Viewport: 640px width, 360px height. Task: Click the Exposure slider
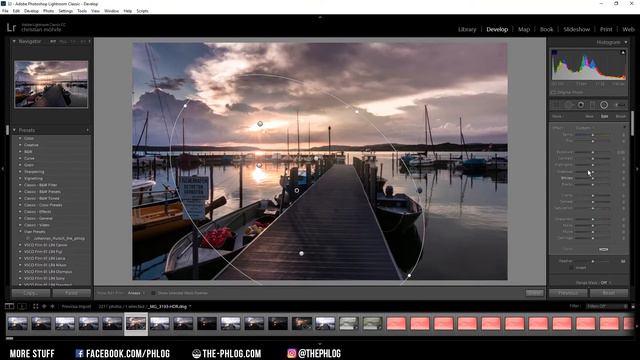[593, 152]
